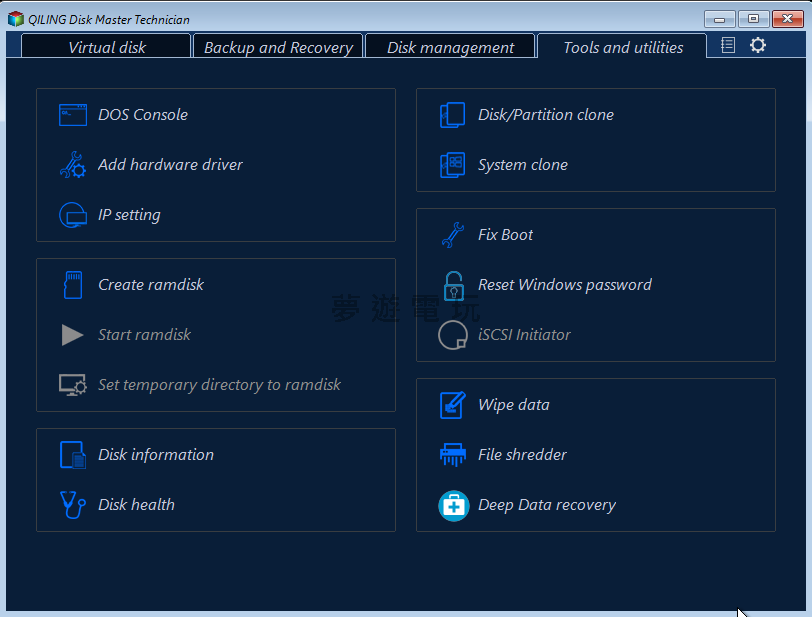Screen dimensions: 812x617
Task: Switch to the Virtual disk tab
Action: coord(106,47)
